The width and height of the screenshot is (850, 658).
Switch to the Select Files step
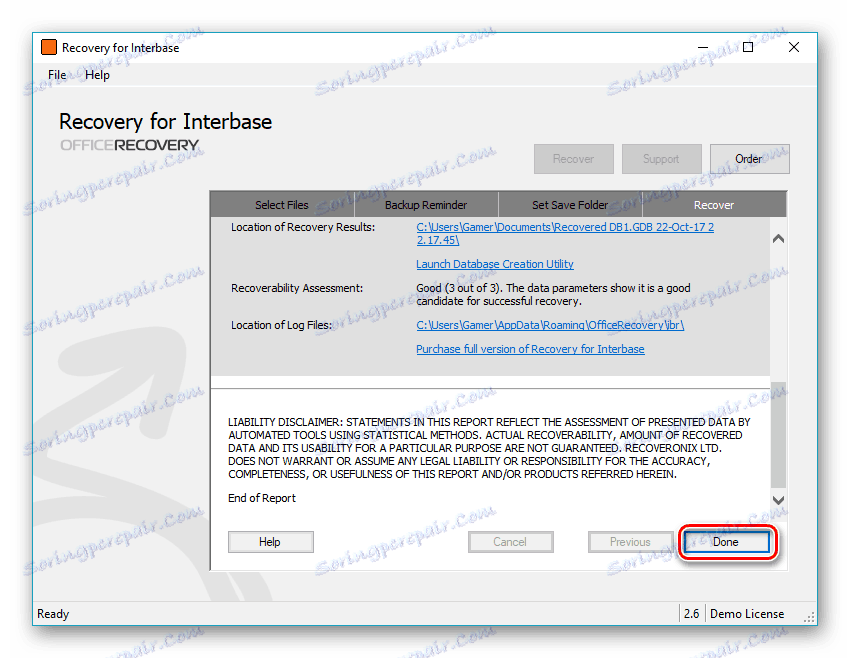282,205
